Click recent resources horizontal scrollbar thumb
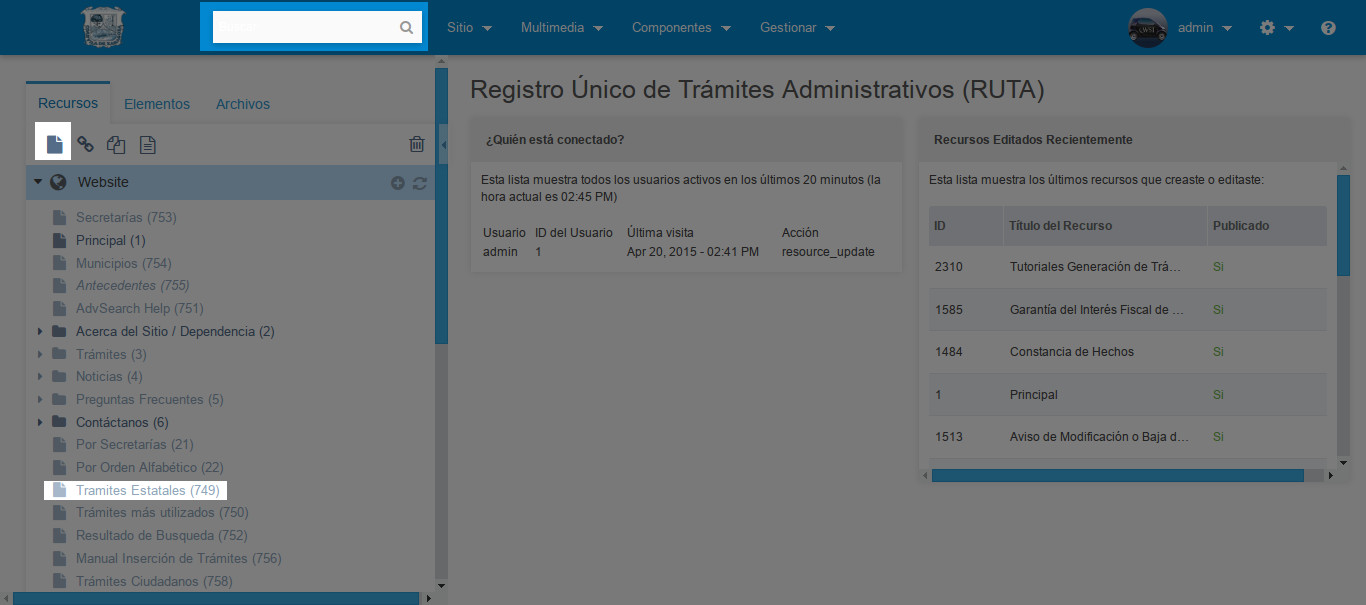Viewport: 1366px width, 605px height. pyautogui.click(x=1117, y=476)
